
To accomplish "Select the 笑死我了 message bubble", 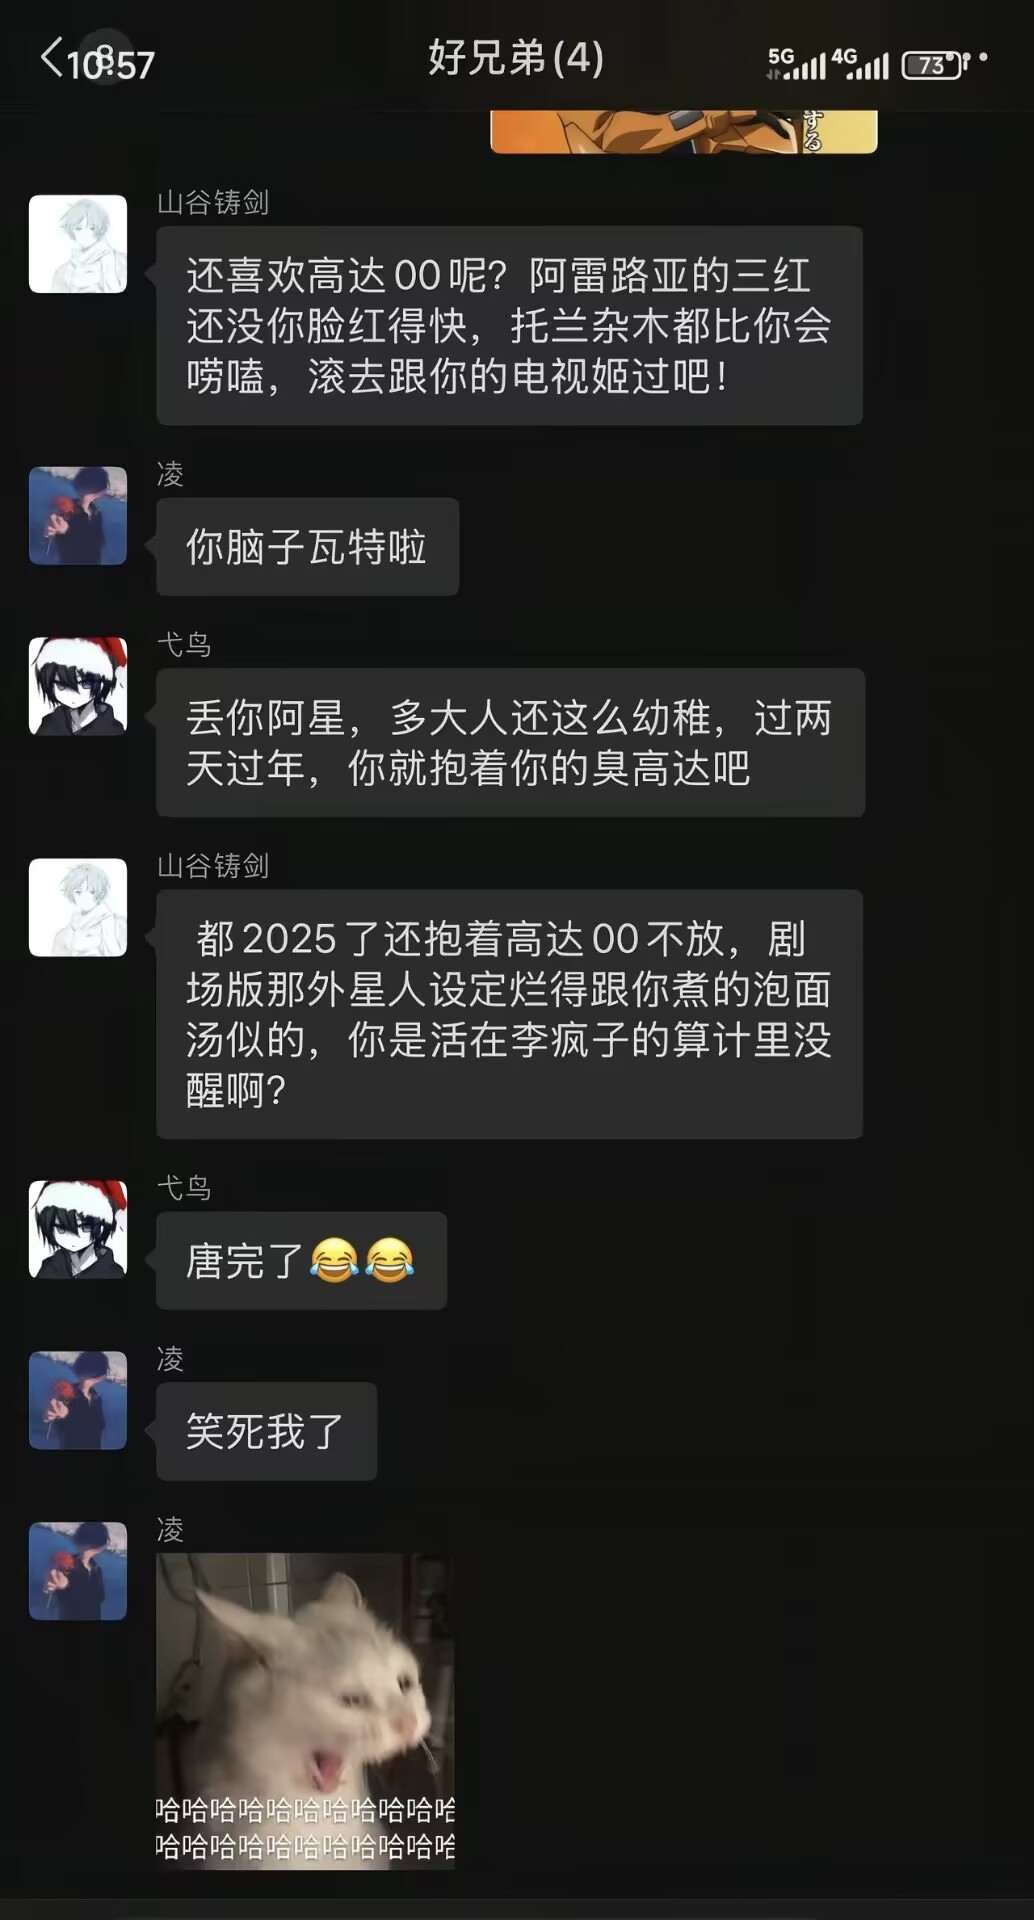I will [266, 1431].
